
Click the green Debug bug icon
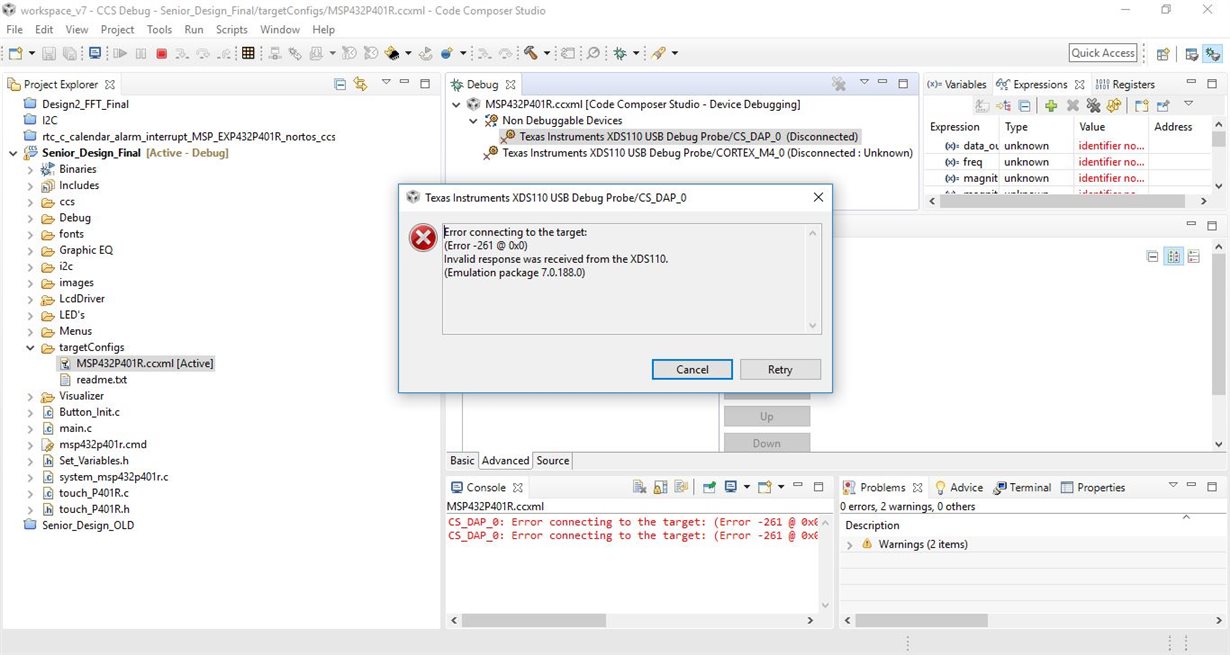620,53
